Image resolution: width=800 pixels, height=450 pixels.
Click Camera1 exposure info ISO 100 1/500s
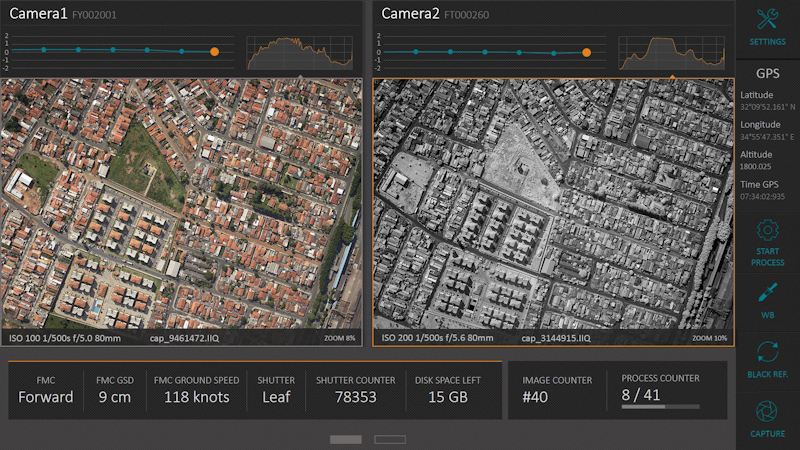tap(65, 338)
